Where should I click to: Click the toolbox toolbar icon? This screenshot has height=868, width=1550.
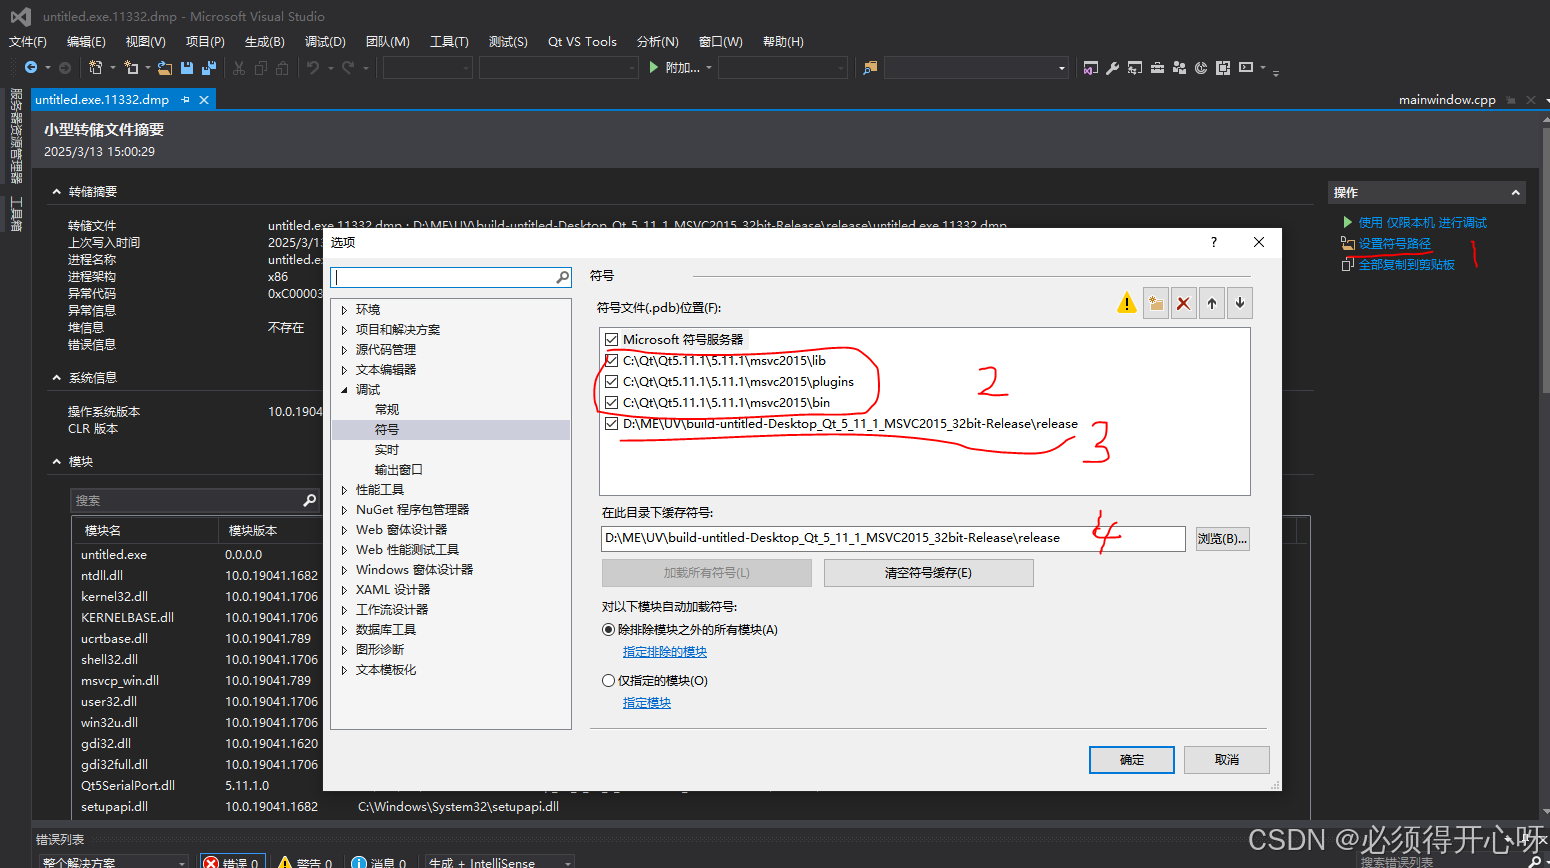click(1157, 67)
